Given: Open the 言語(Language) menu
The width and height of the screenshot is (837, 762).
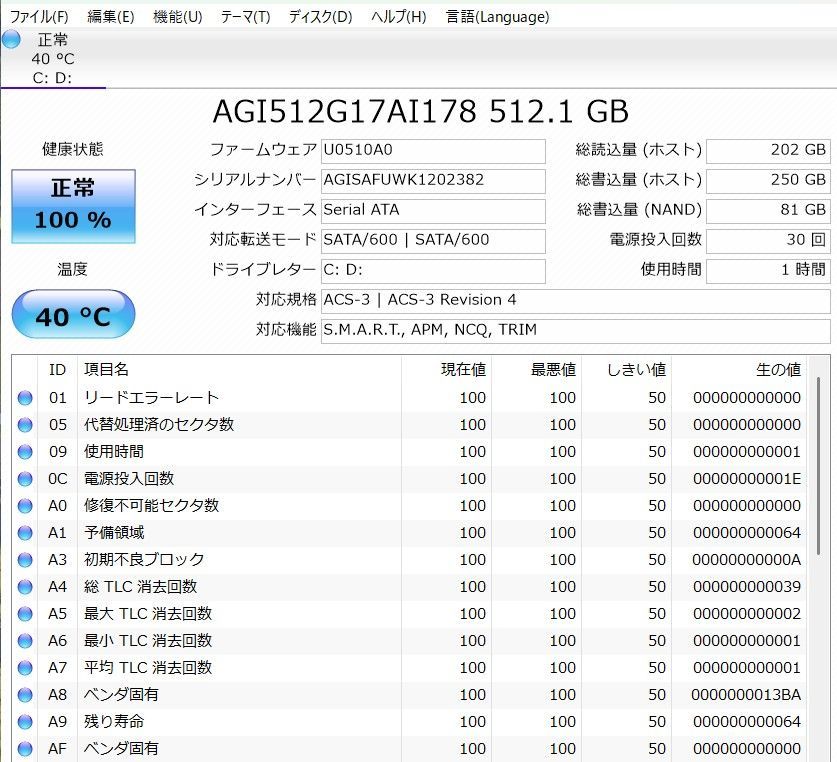Looking at the screenshot, I should [x=498, y=17].
